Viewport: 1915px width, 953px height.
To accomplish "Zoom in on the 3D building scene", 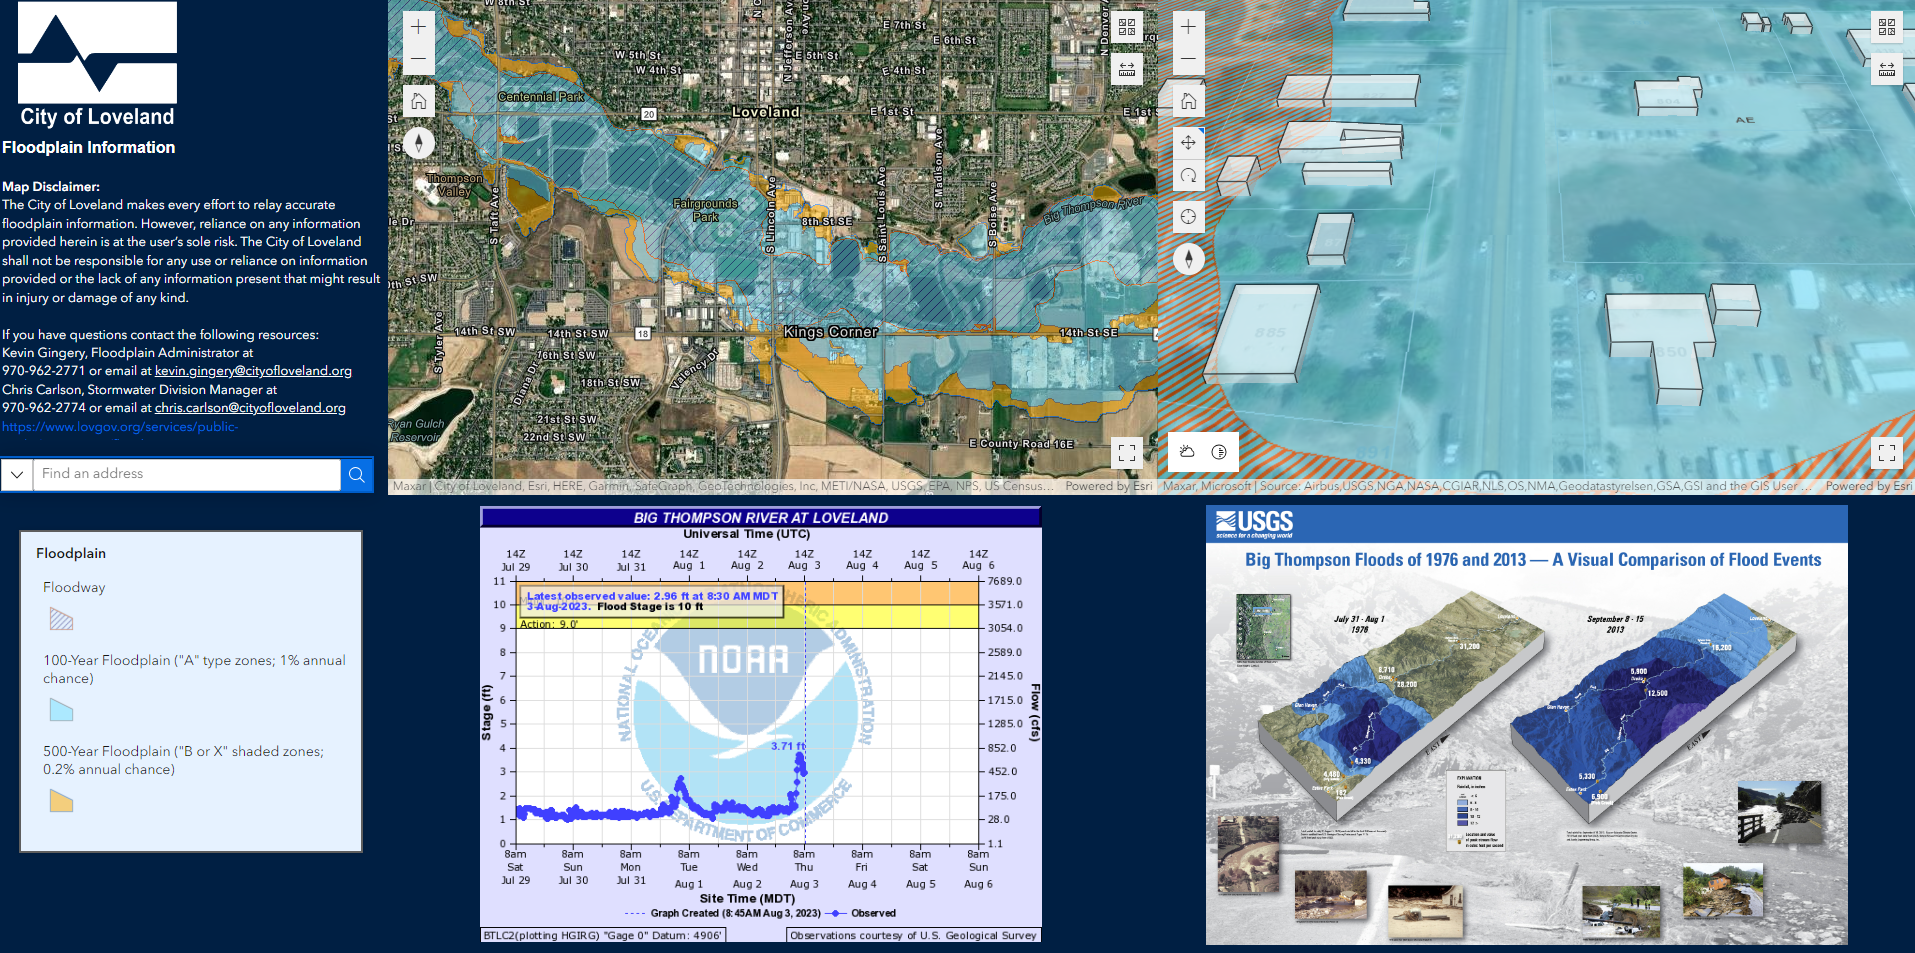I will pyautogui.click(x=1188, y=27).
